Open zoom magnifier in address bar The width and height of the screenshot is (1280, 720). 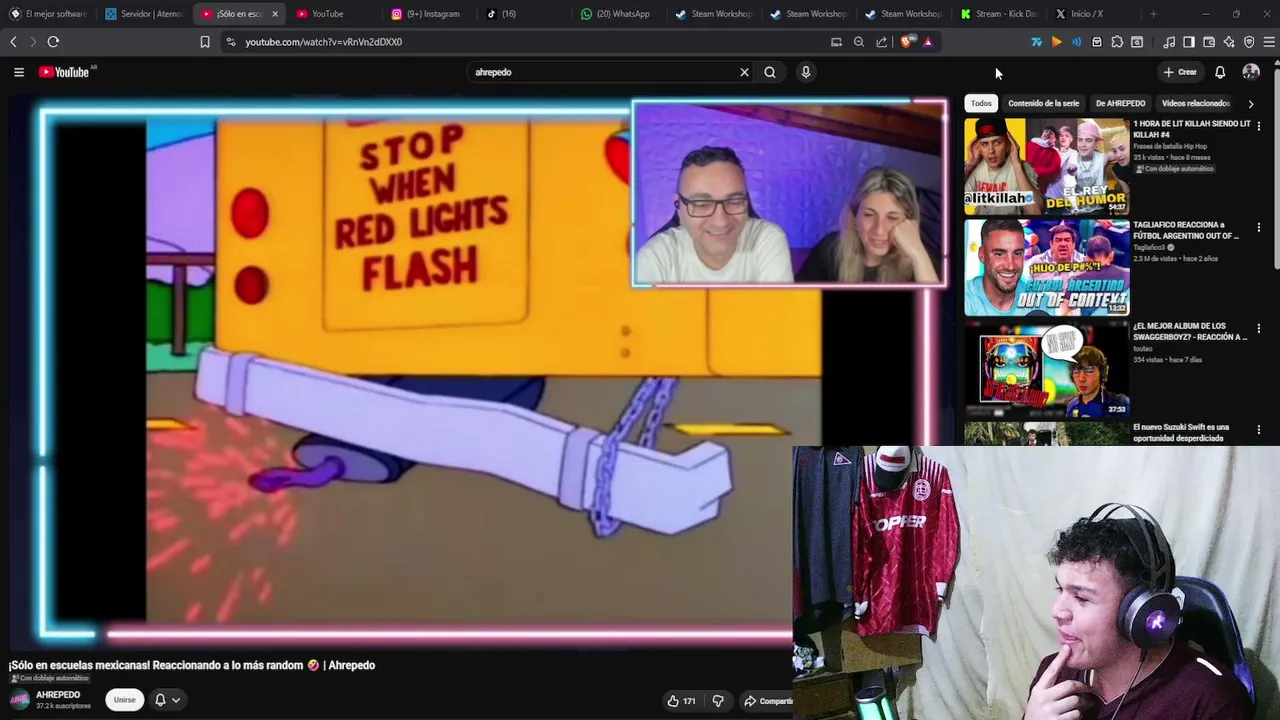click(859, 42)
